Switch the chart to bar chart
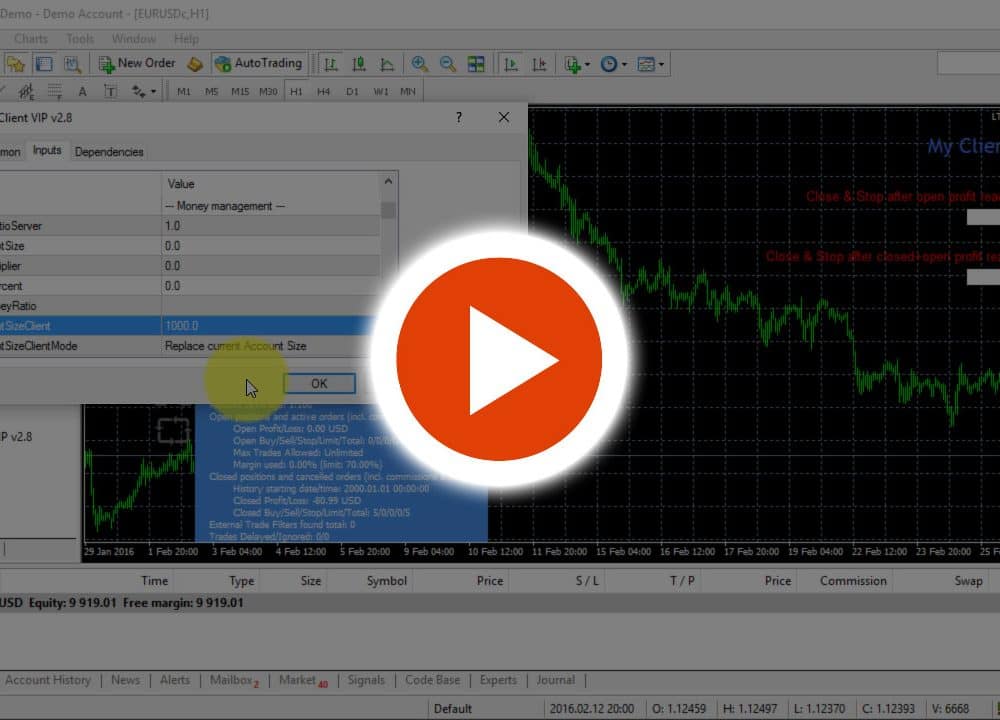Viewport: 1000px width, 720px height. click(x=330, y=64)
